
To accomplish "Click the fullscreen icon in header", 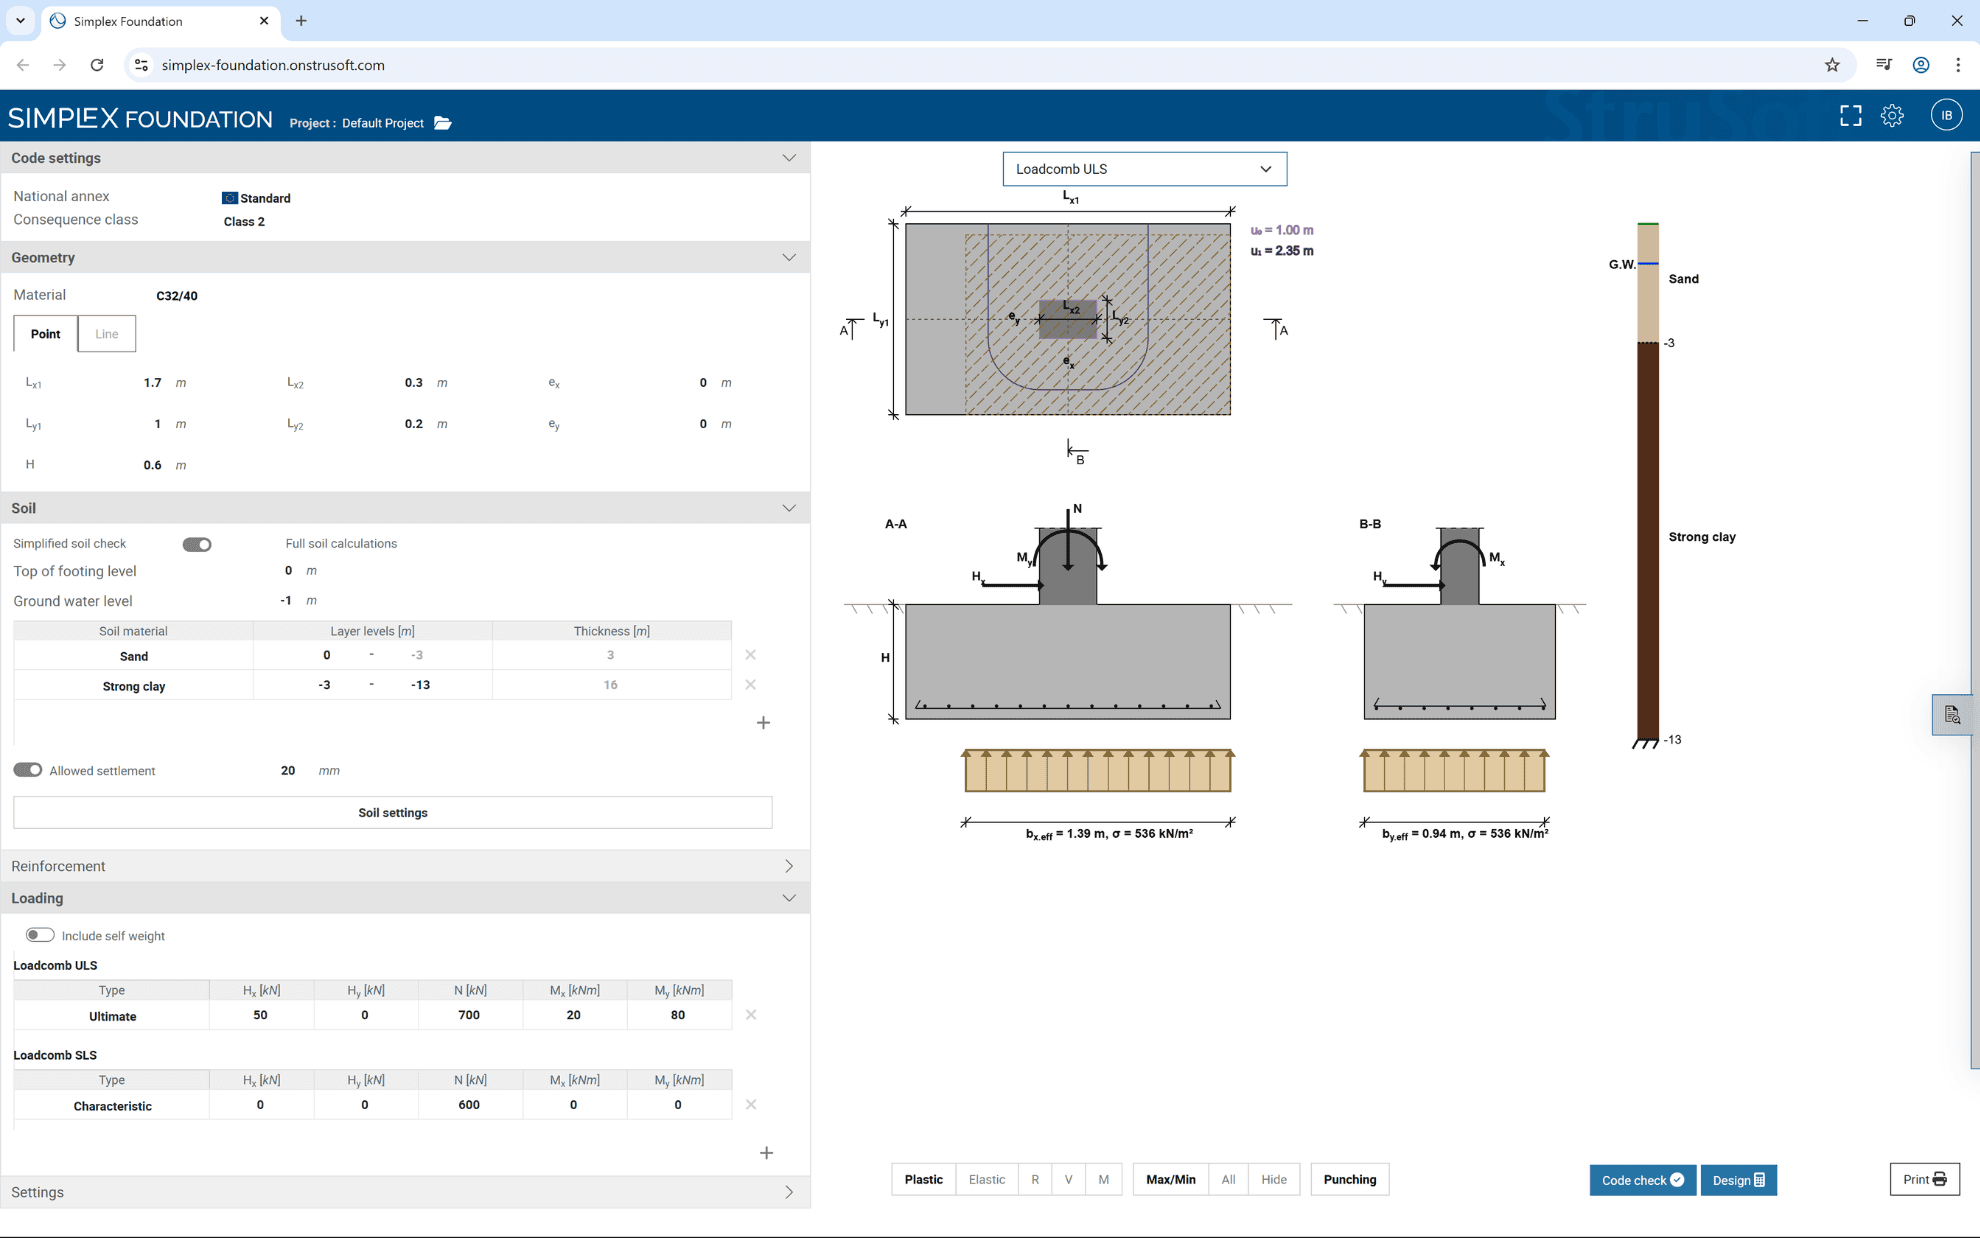I will 1851,116.
